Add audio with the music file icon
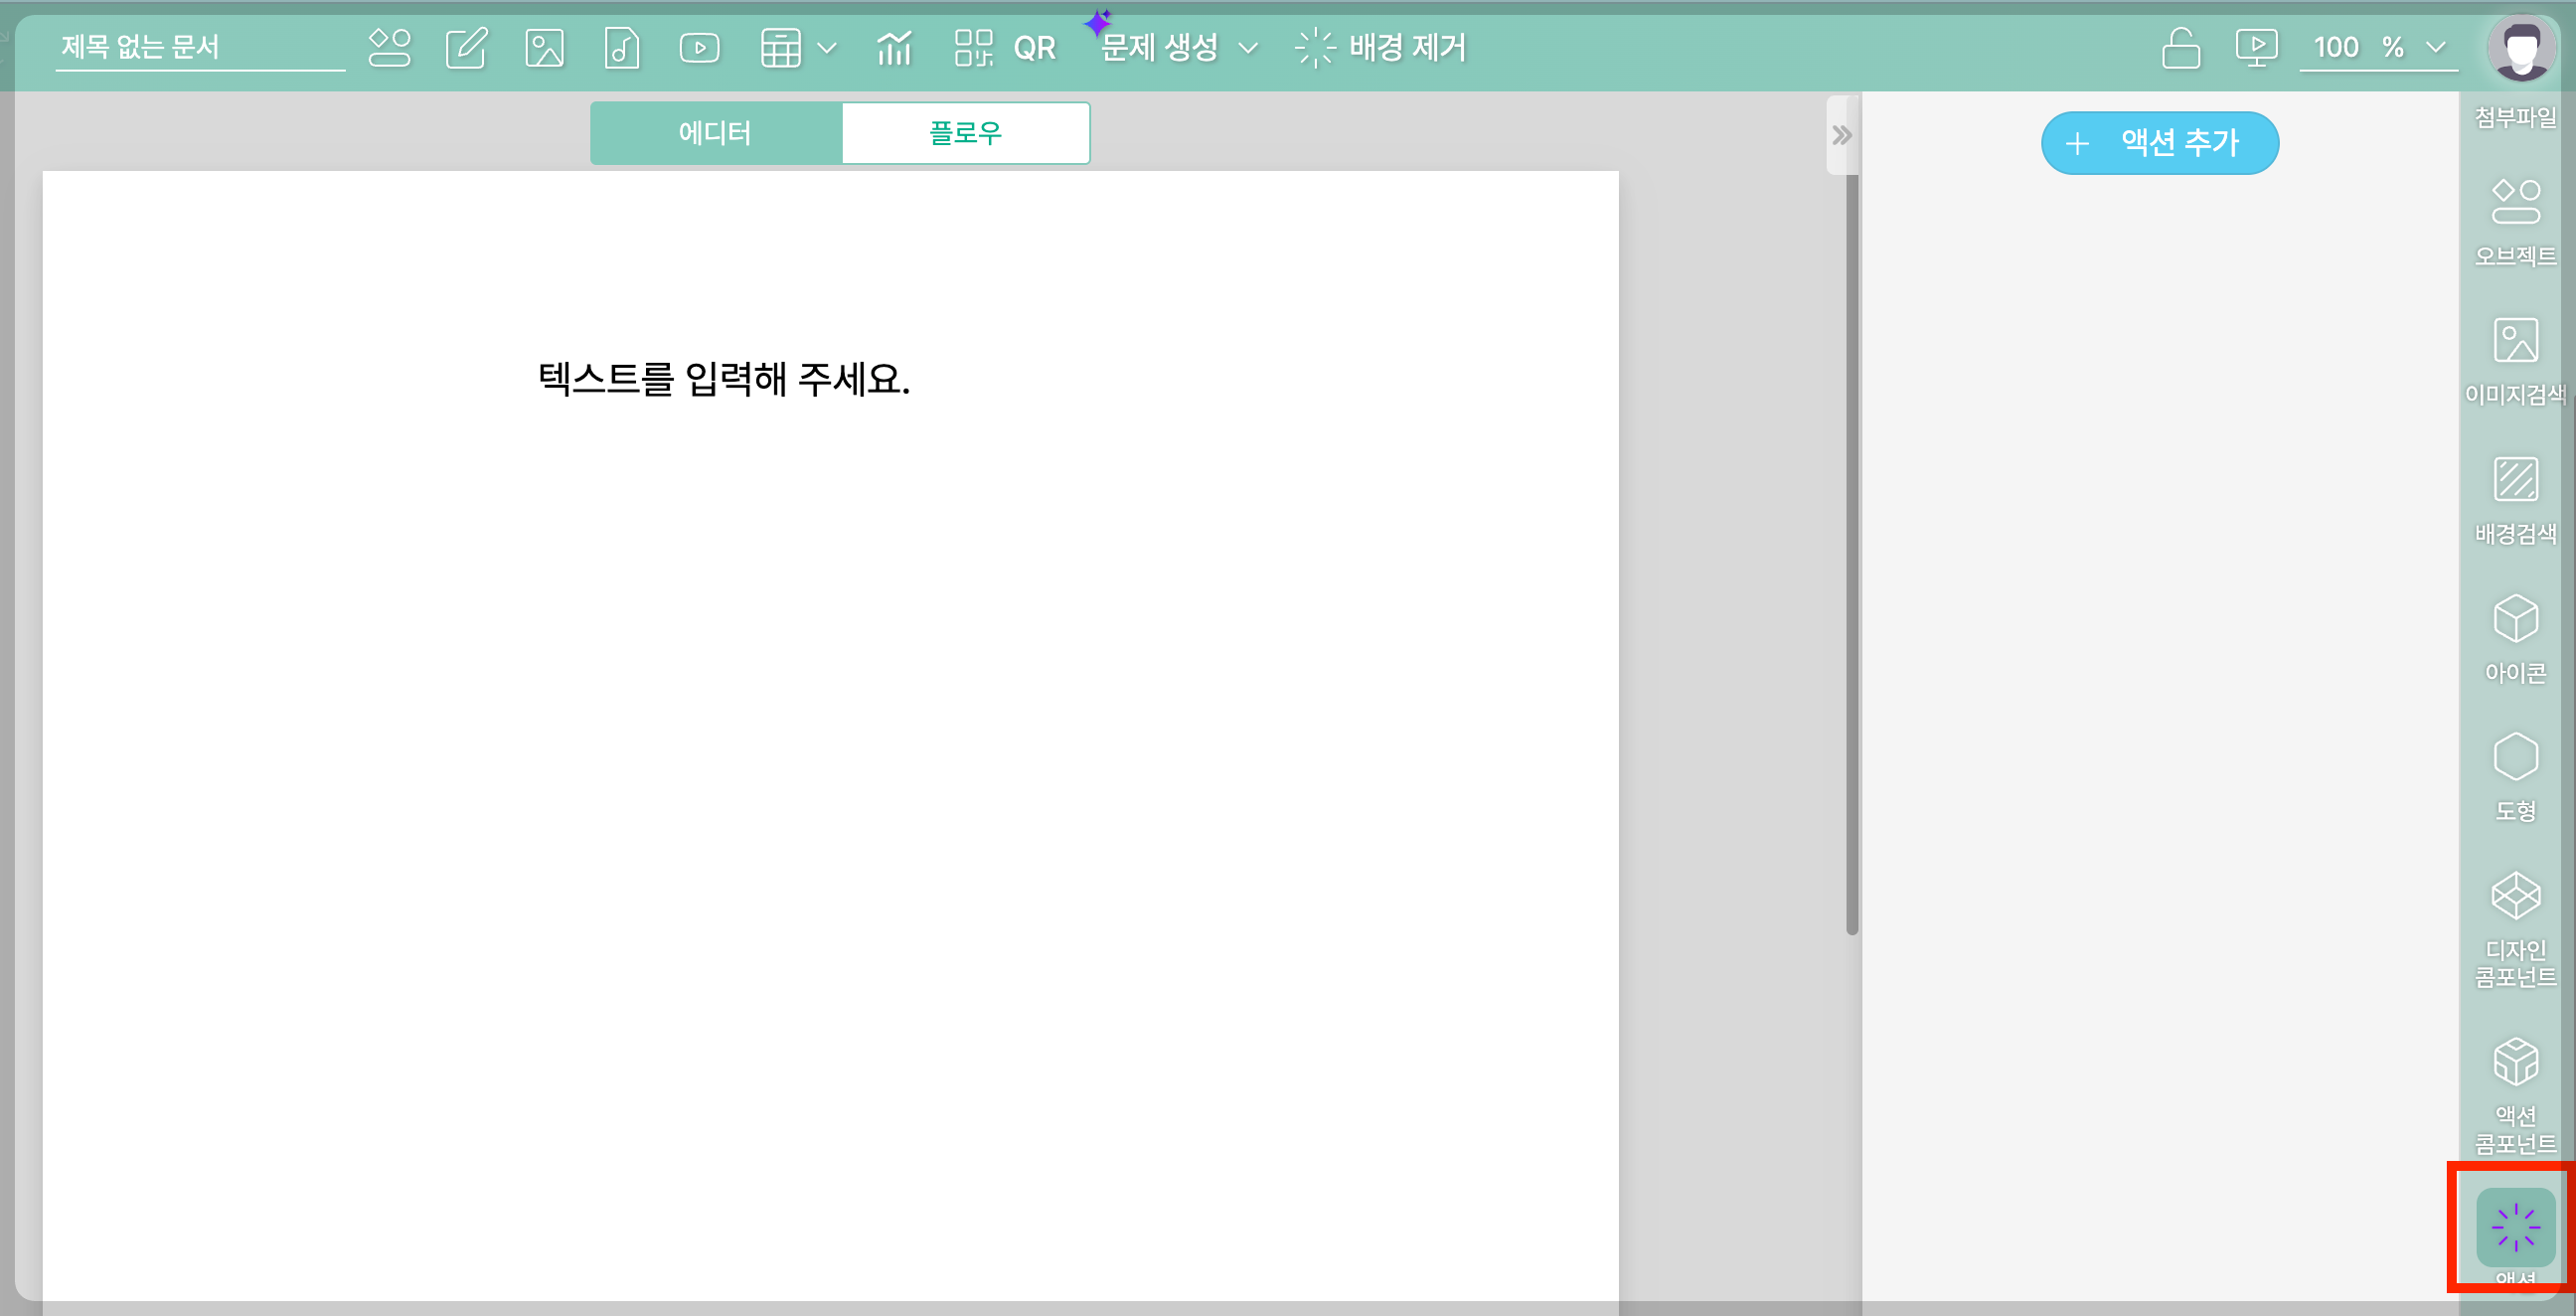 click(621, 47)
